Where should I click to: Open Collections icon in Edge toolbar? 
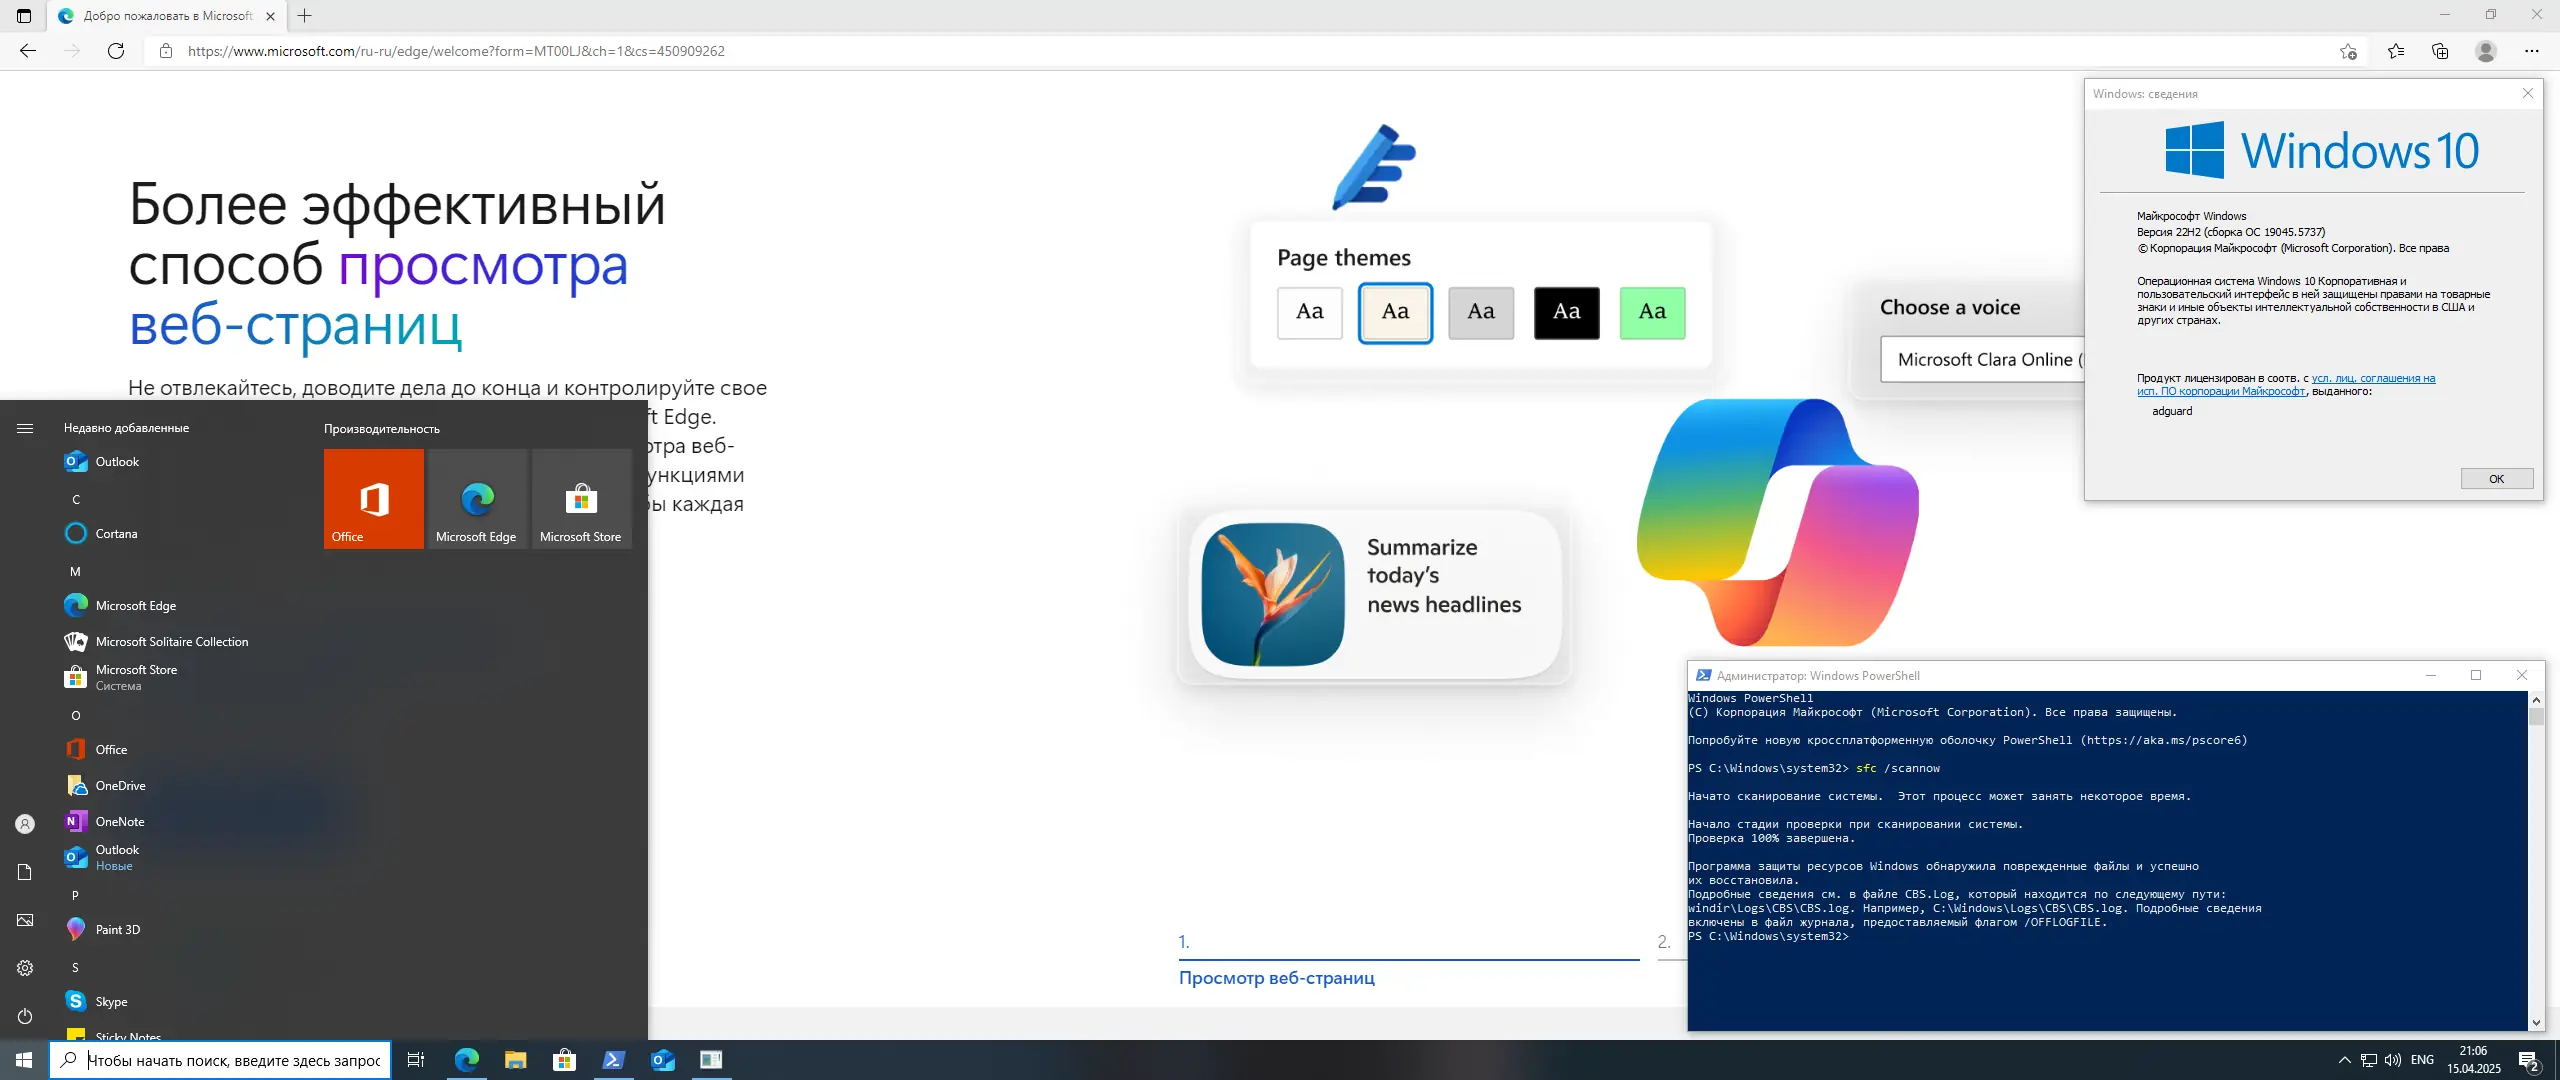(x=2440, y=51)
